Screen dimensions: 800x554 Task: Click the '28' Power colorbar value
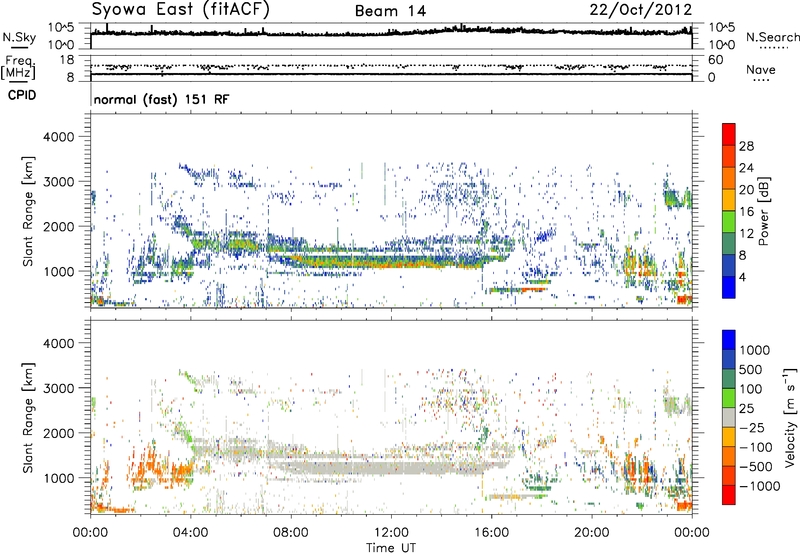click(746, 146)
